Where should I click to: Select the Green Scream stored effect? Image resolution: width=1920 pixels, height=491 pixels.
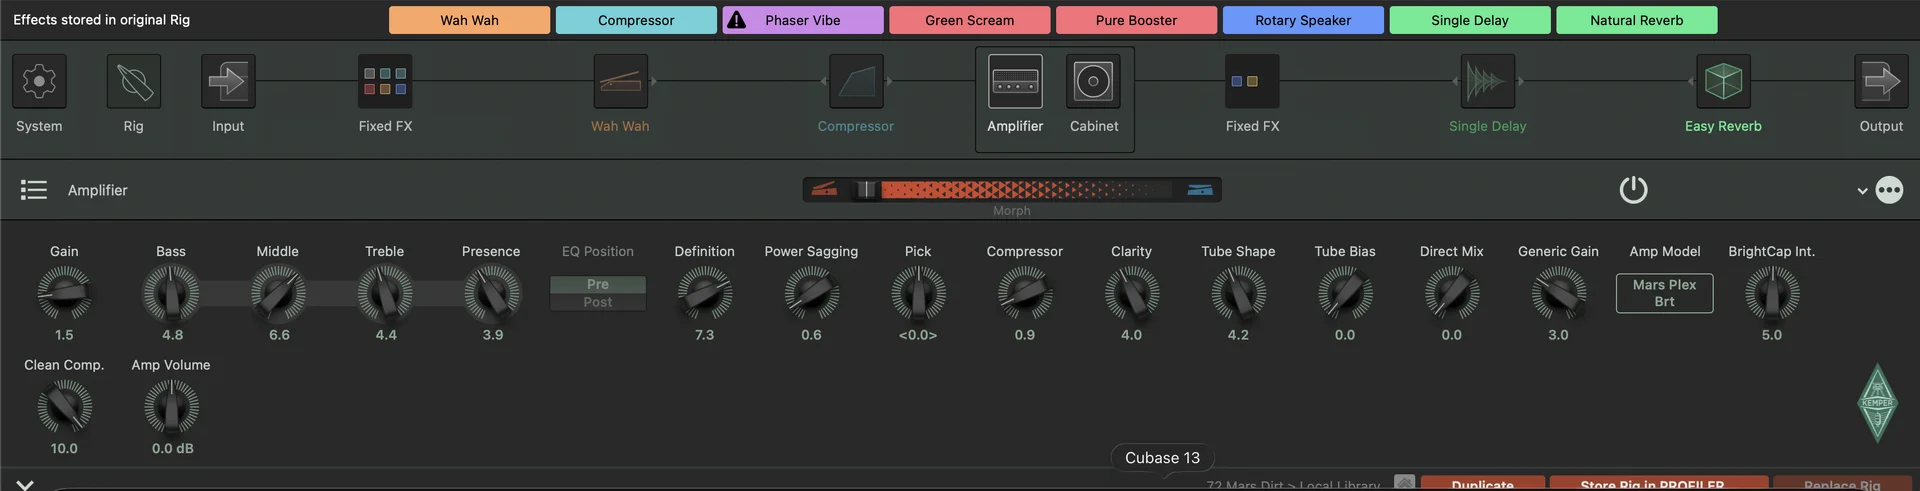[969, 20]
